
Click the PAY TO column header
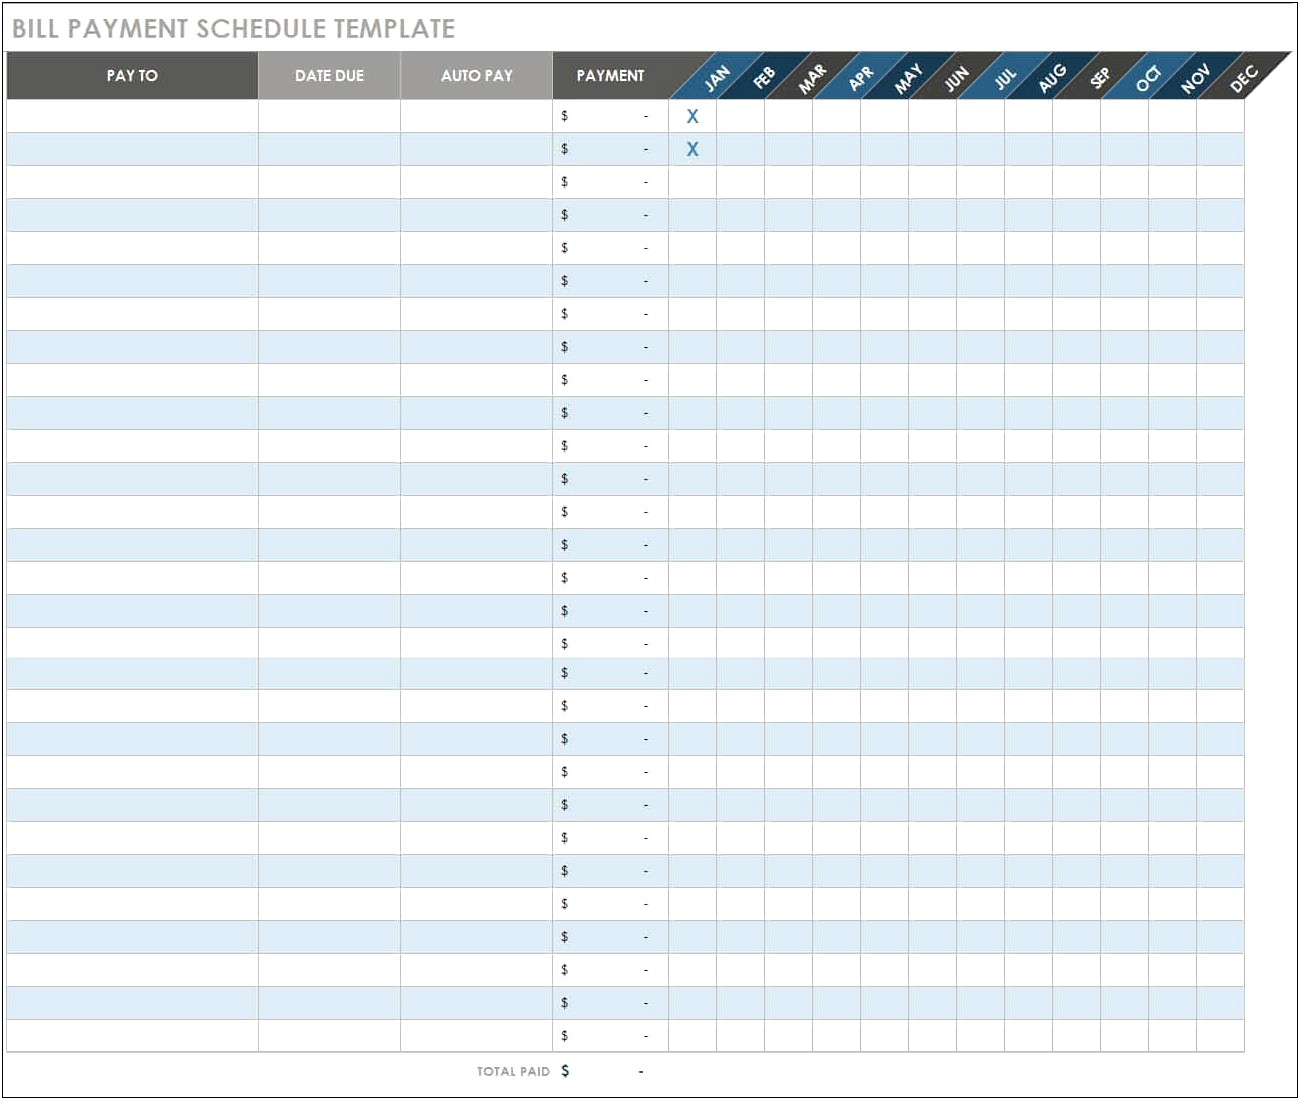(x=132, y=76)
